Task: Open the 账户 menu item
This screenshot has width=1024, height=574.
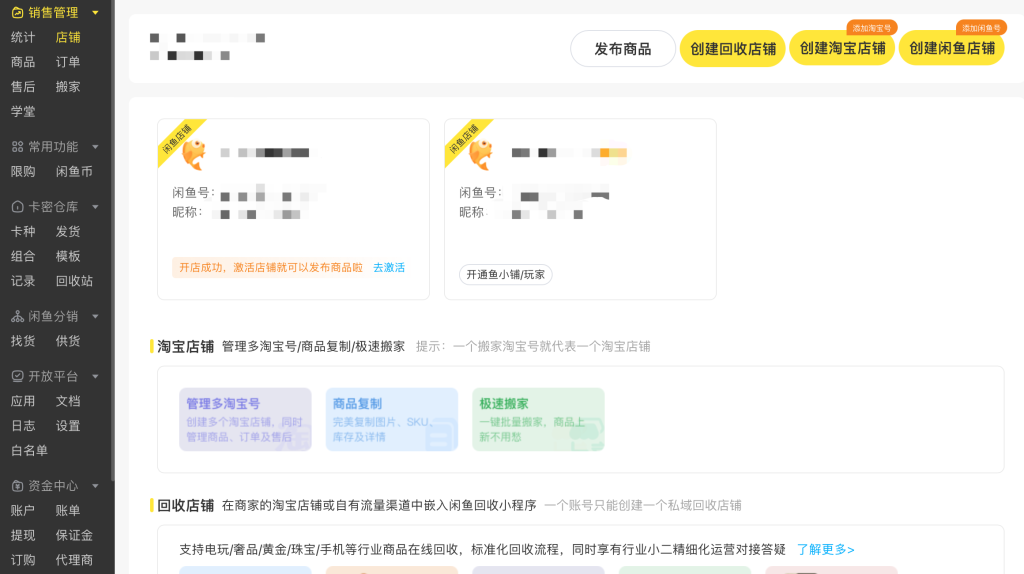Action: [x=23, y=511]
